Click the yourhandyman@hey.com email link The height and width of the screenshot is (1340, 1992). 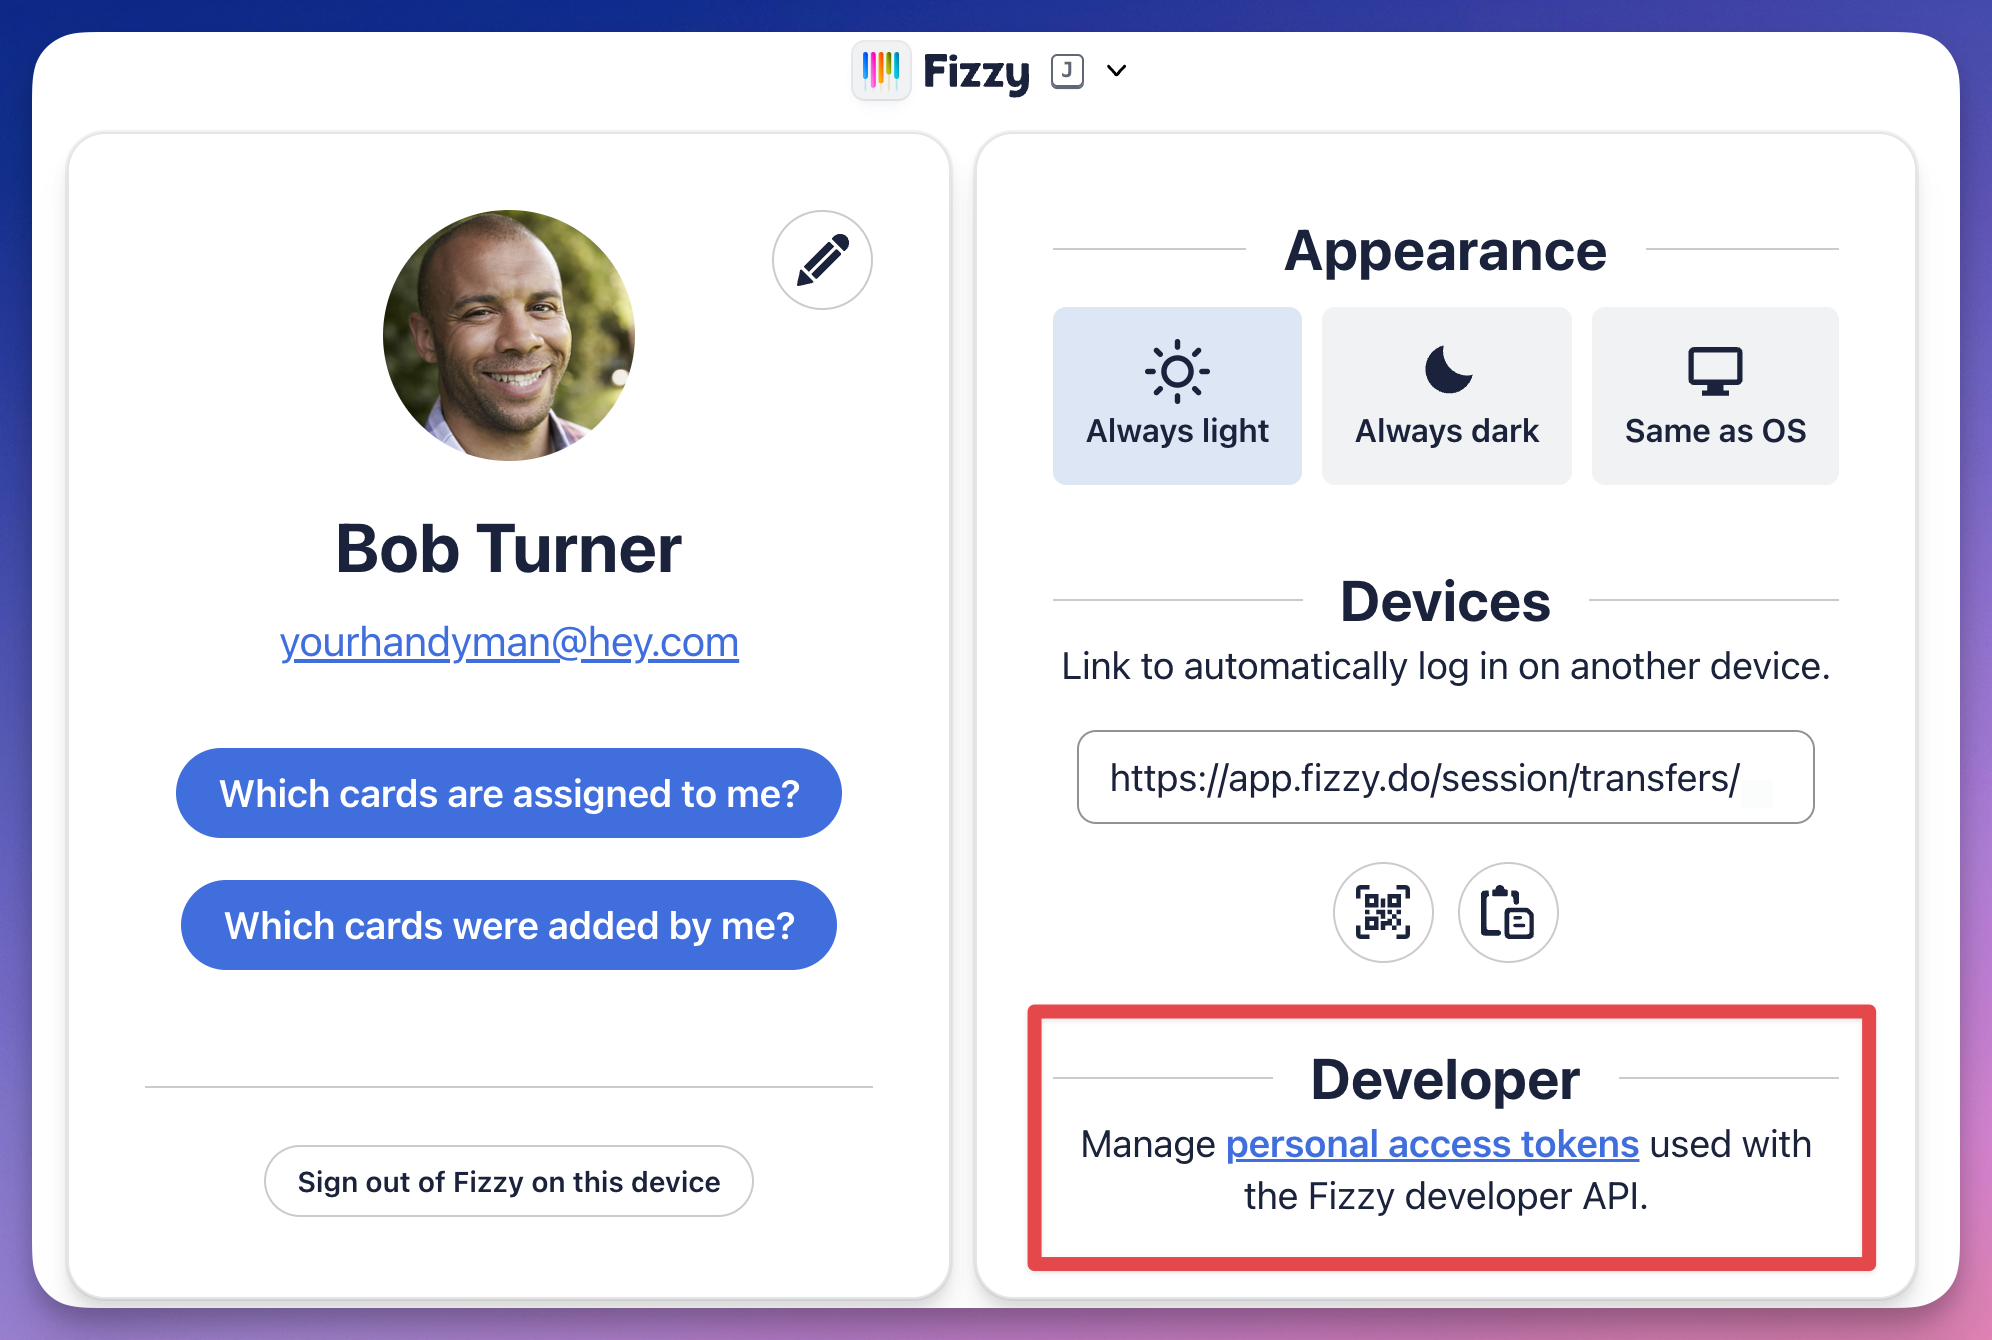point(509,642)
